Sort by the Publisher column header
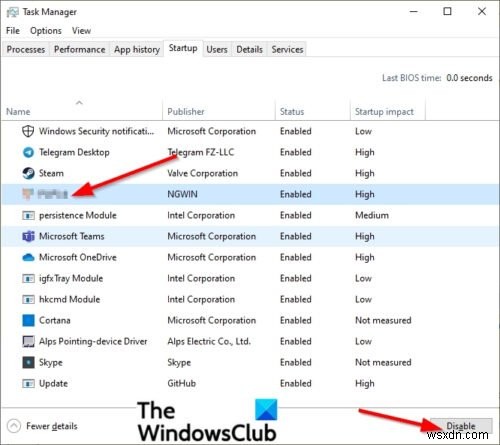Viewport: 500px width, 445px height. pyautogui.click(x=219, y=112)
